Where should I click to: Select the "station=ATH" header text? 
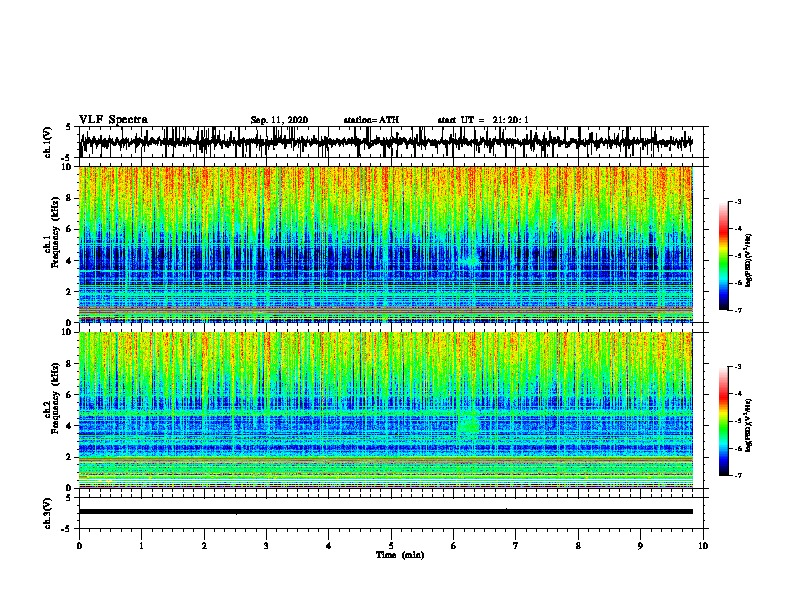pos(371,120)
